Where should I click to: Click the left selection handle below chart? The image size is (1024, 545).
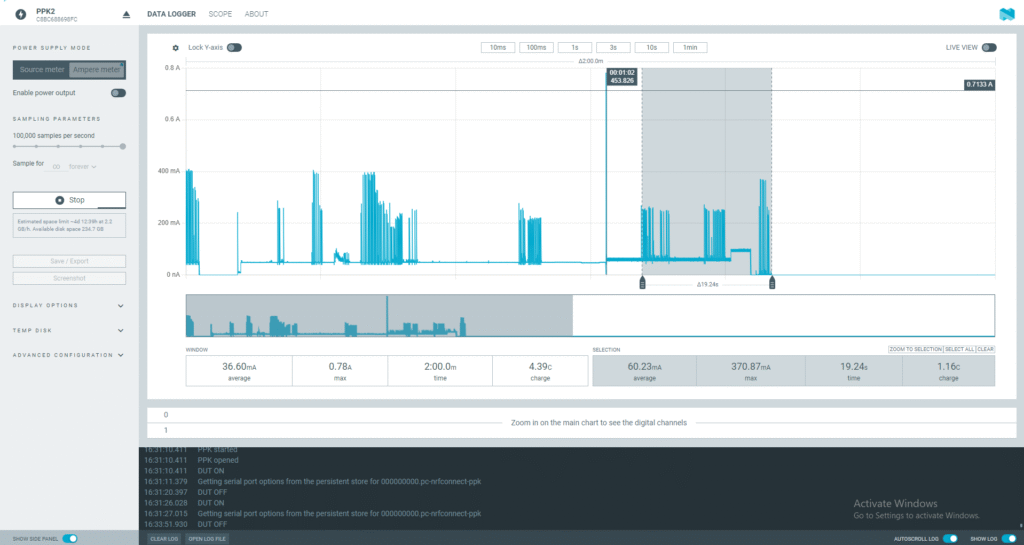point(642,283)
